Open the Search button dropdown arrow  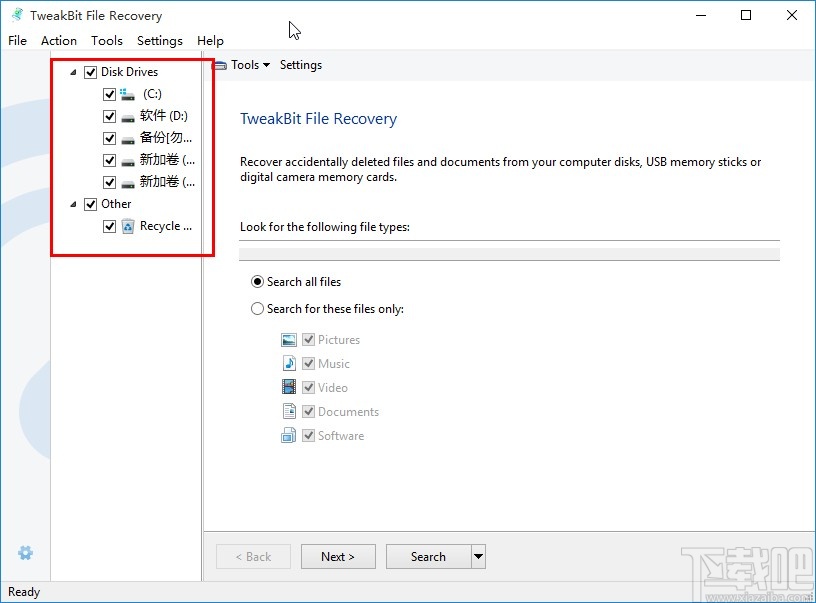pos(478,557)
